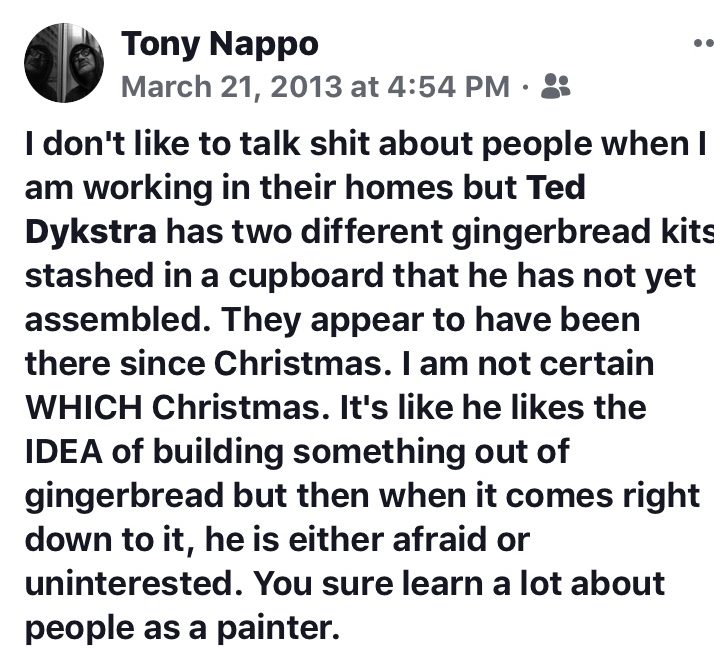The image size is (714, 669).
Task: Click the dot separator after the timestamp
Action: click(x=525, y=87)
